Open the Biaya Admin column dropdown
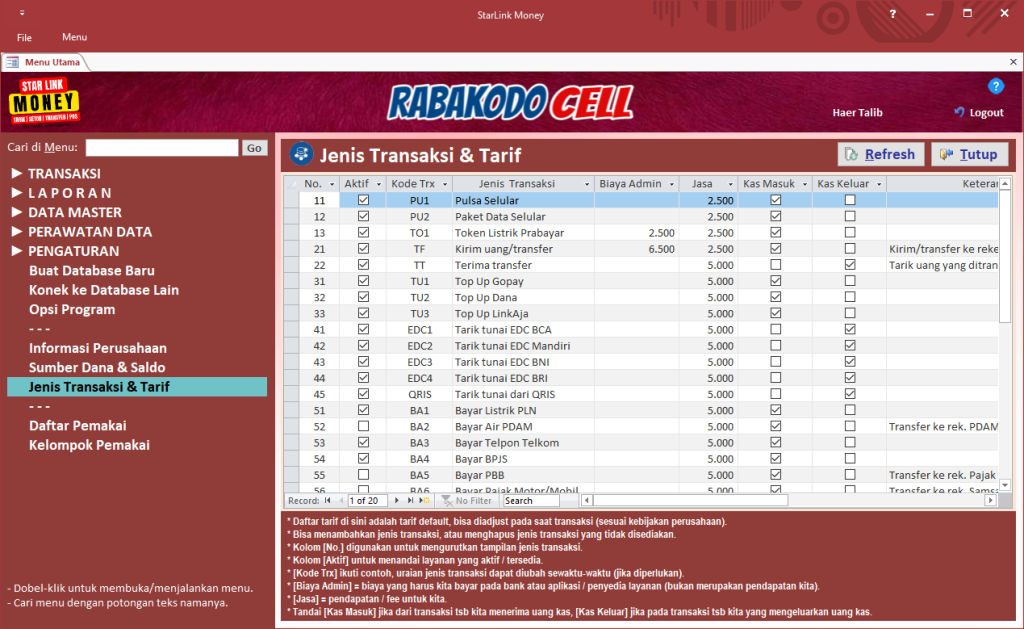The height and width of the screenshot is (629, 1024). (x=671, y=184)
